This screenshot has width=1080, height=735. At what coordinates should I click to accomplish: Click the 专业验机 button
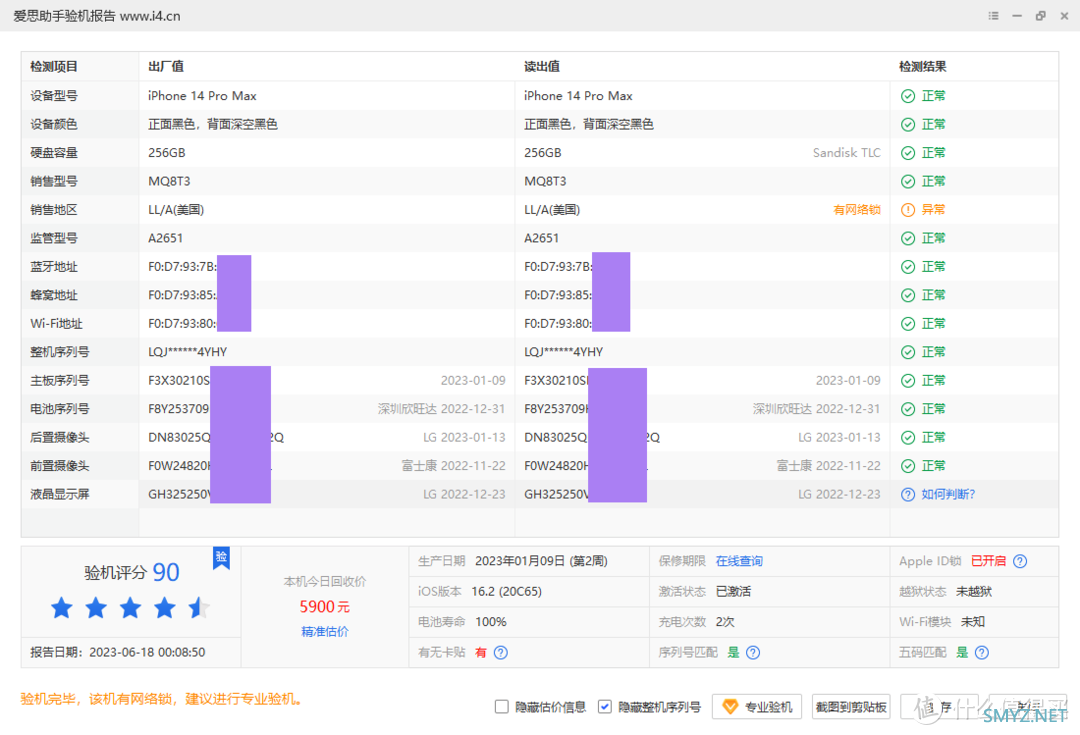(x=757, y=707)
